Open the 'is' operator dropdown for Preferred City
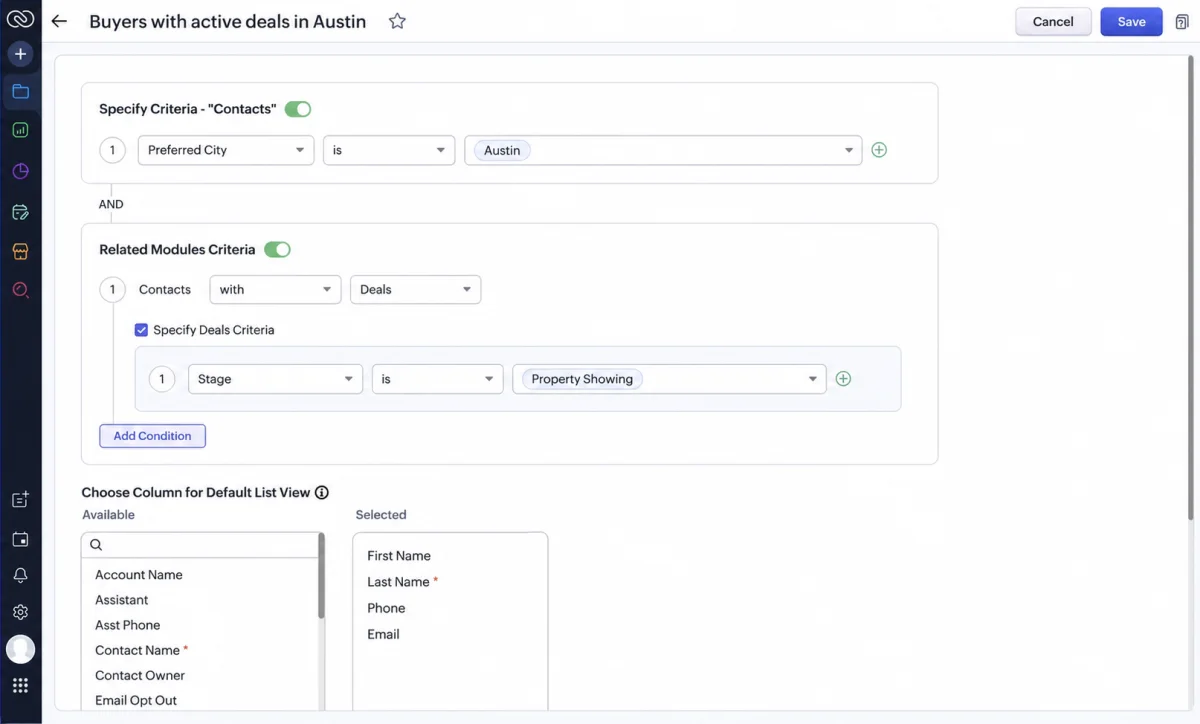 click(x=389, y=150)
